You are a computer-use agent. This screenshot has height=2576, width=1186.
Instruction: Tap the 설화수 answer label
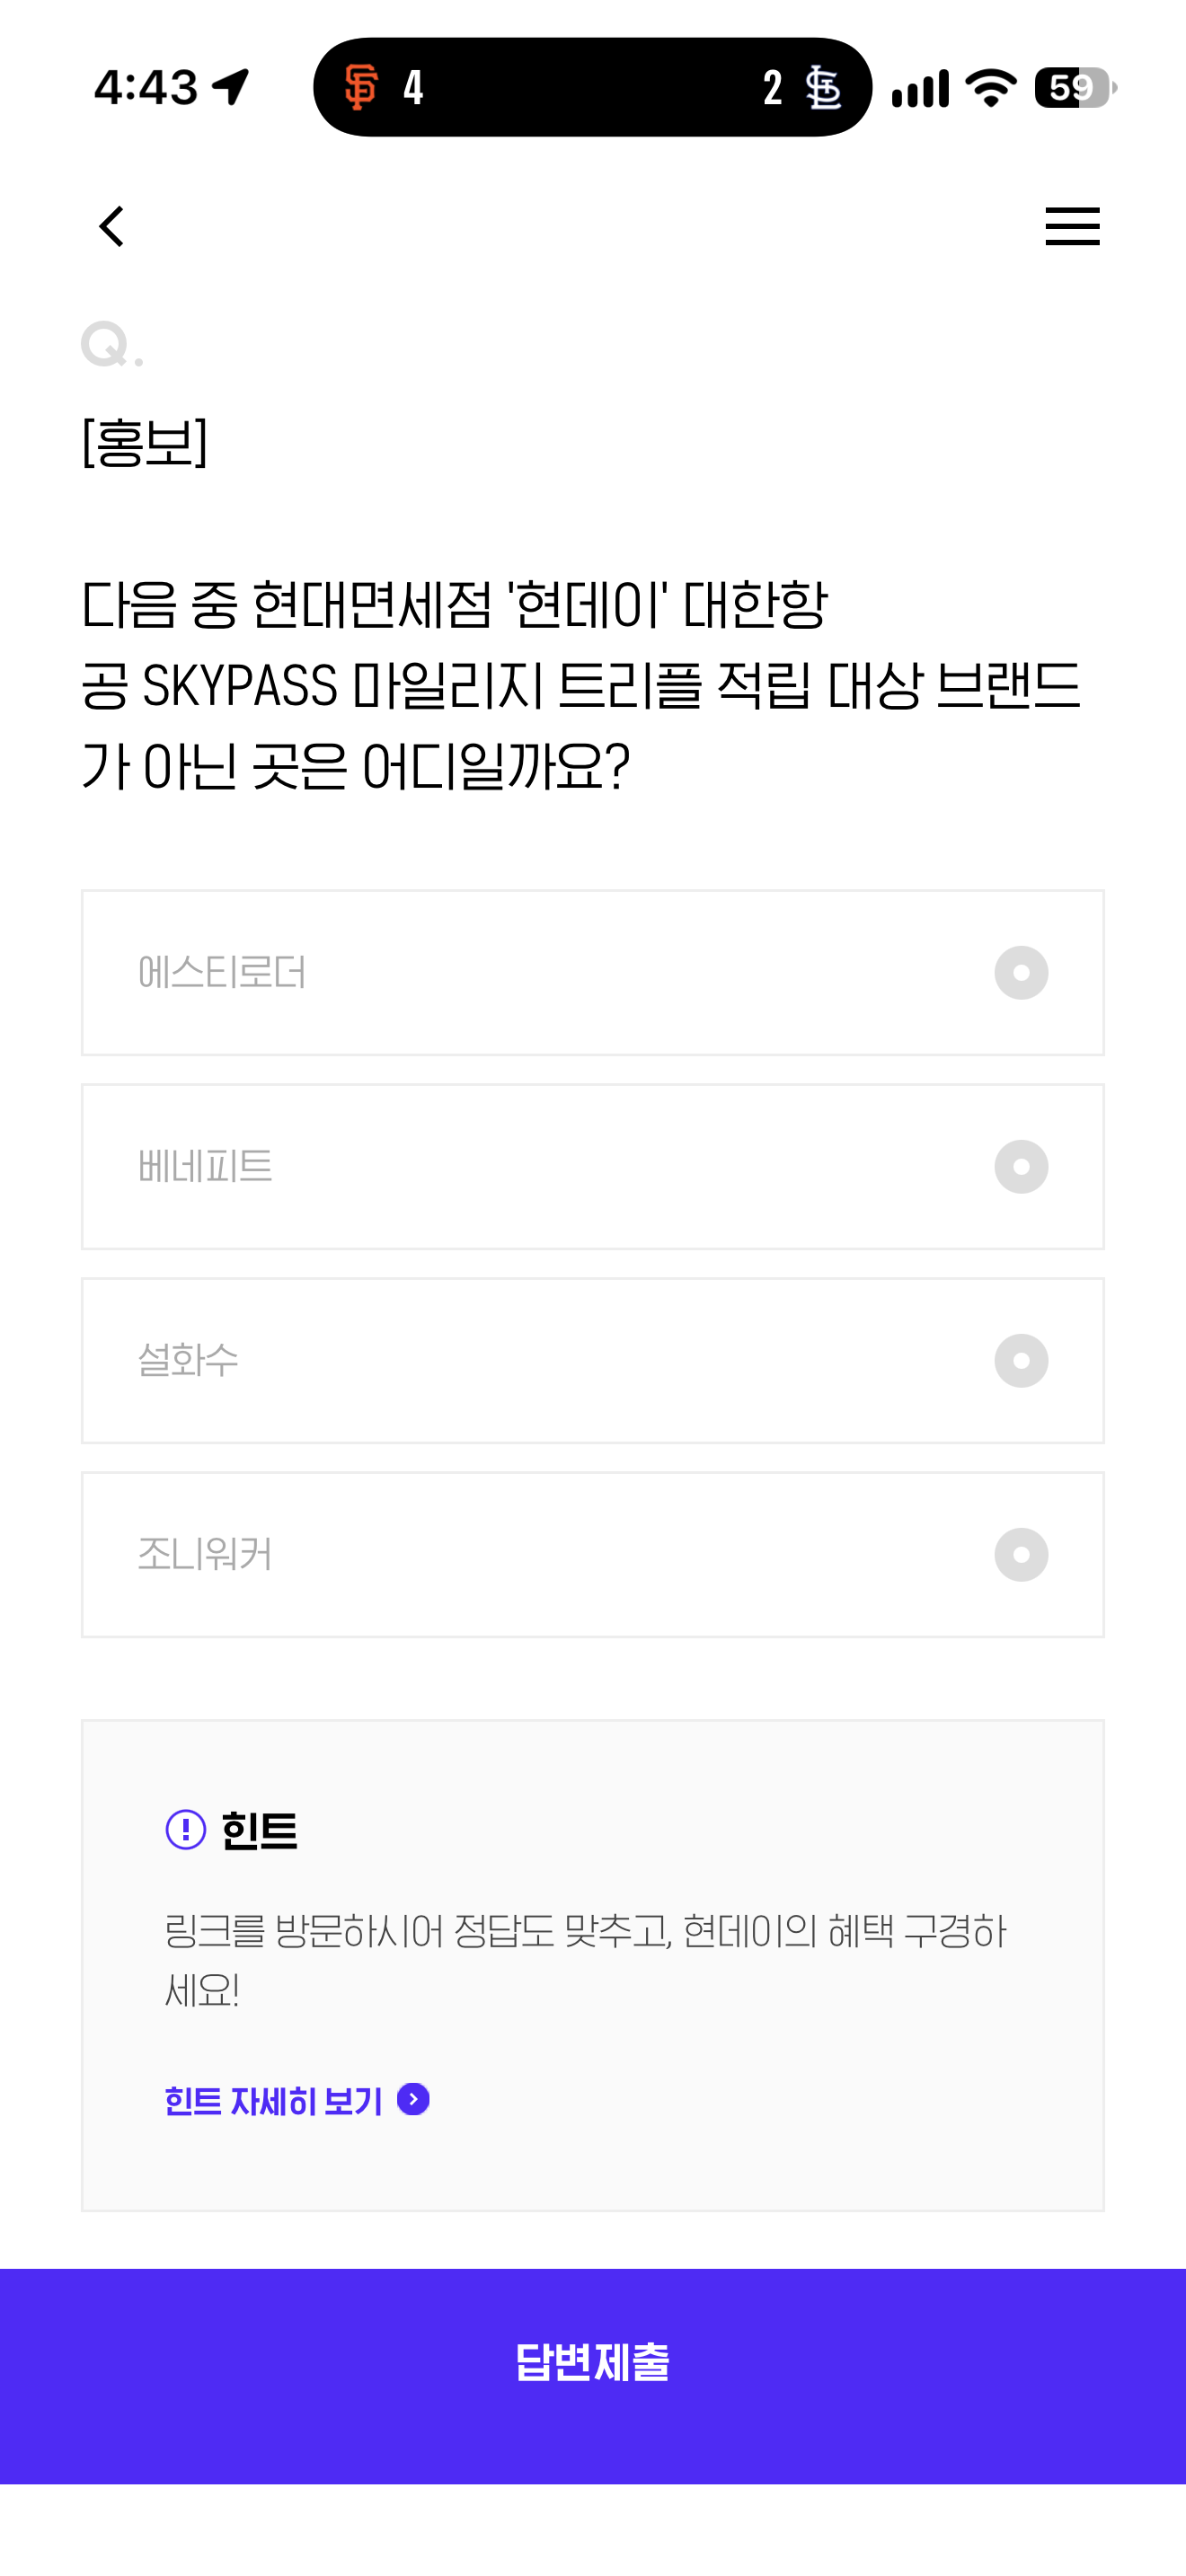pos(188,1361)
